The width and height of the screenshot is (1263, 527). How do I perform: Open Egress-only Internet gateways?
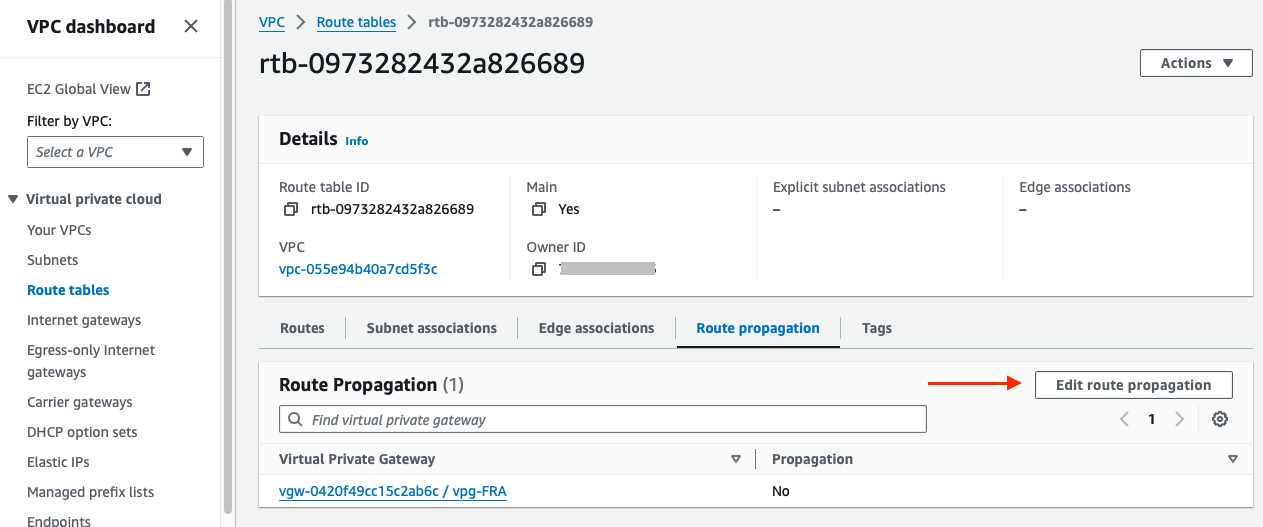tap(91, 361)
